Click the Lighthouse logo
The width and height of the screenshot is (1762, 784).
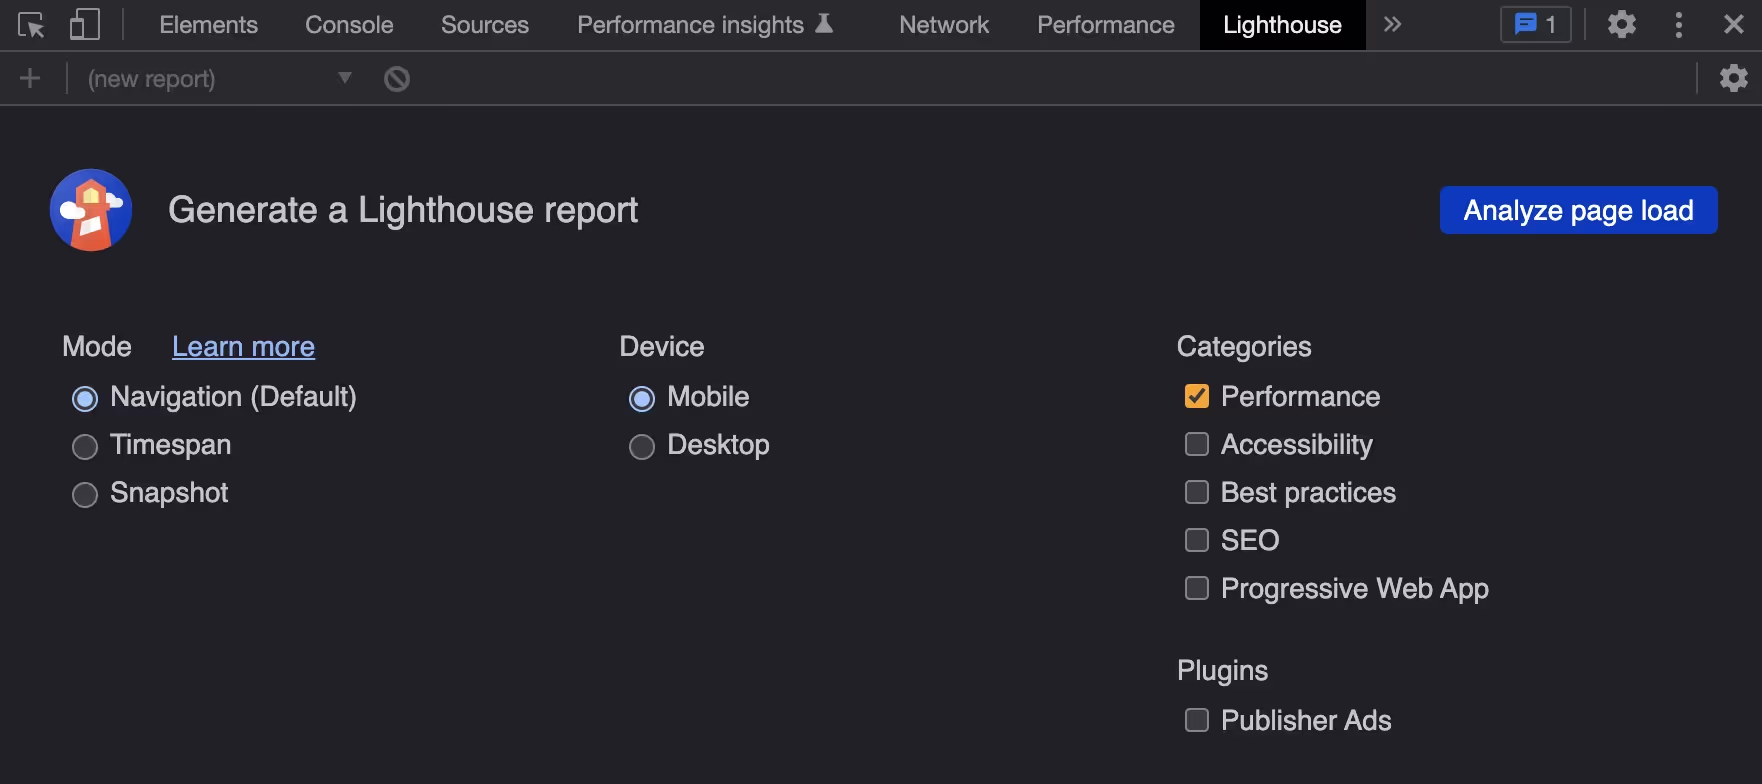click(91, 210)
